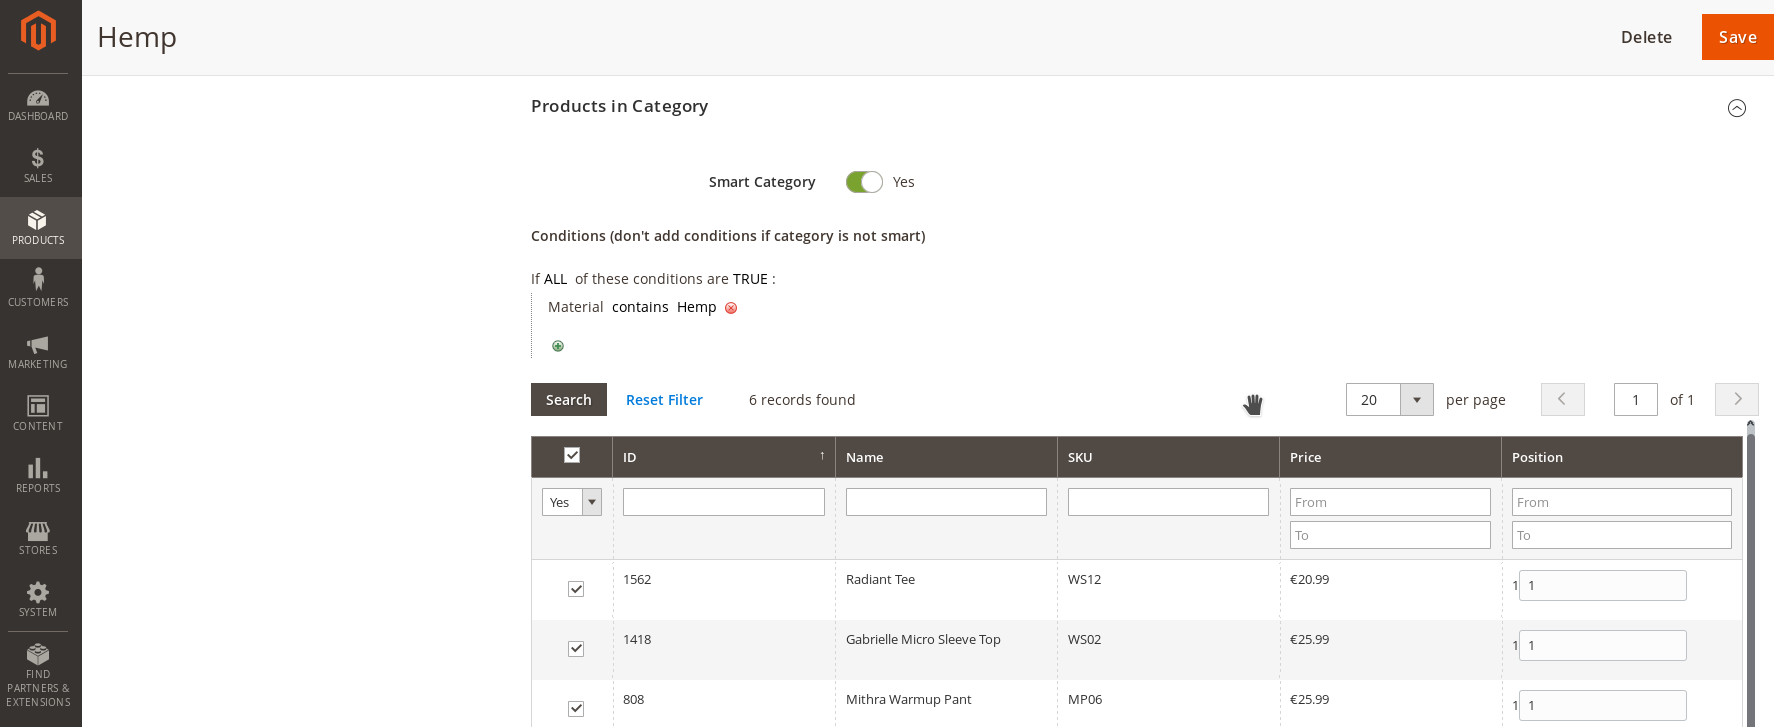The width and height of the screenshot is (1774, 727).
Task: Remove the Material contains Hemp condition
Action: pos(731,308)
